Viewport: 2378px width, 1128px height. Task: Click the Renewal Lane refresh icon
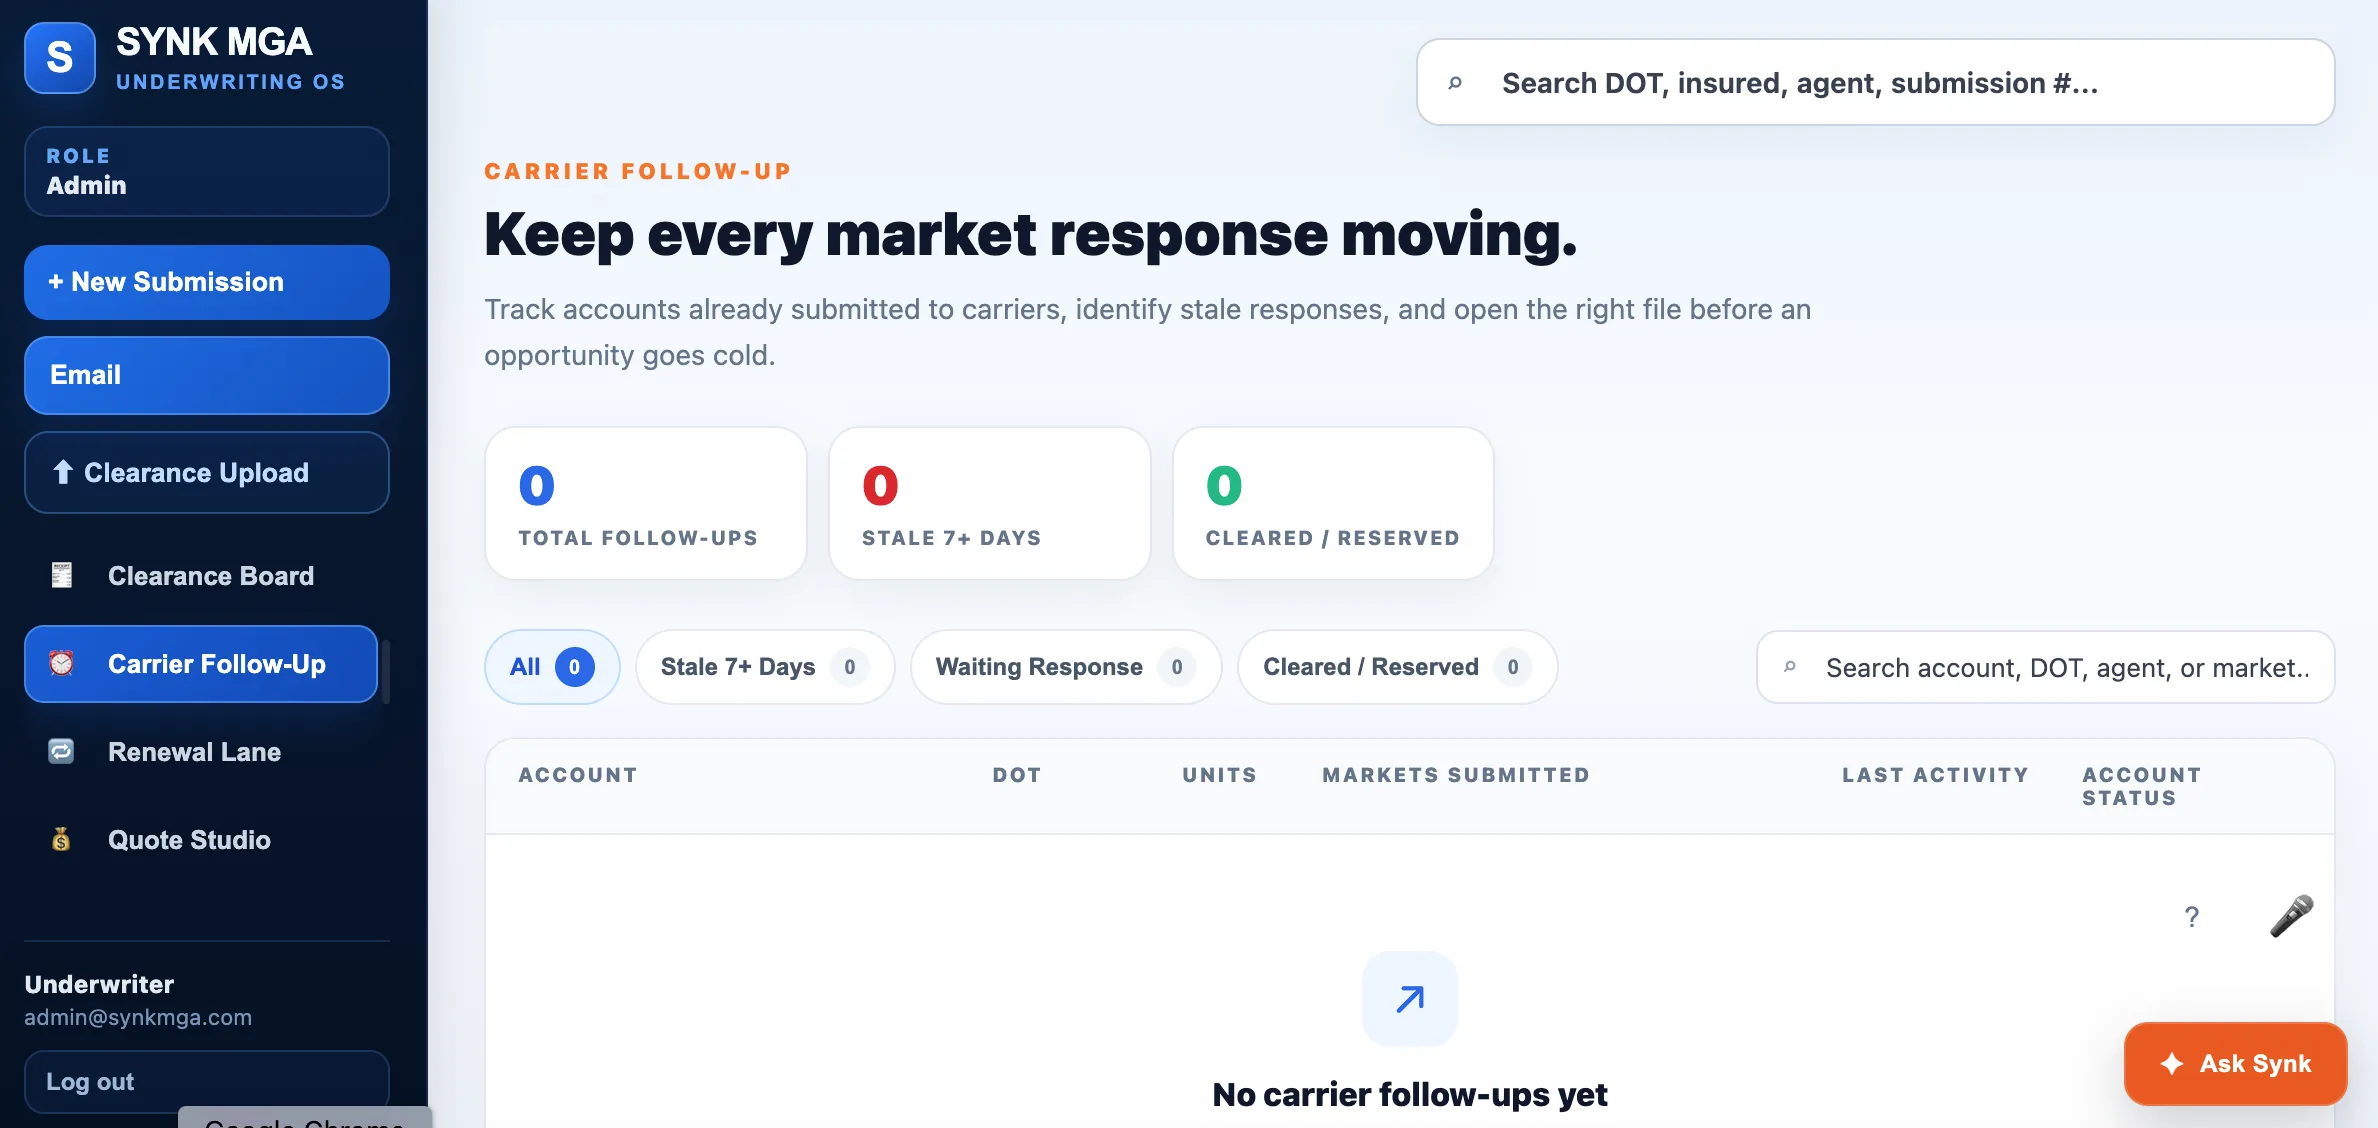click(61, 752)
